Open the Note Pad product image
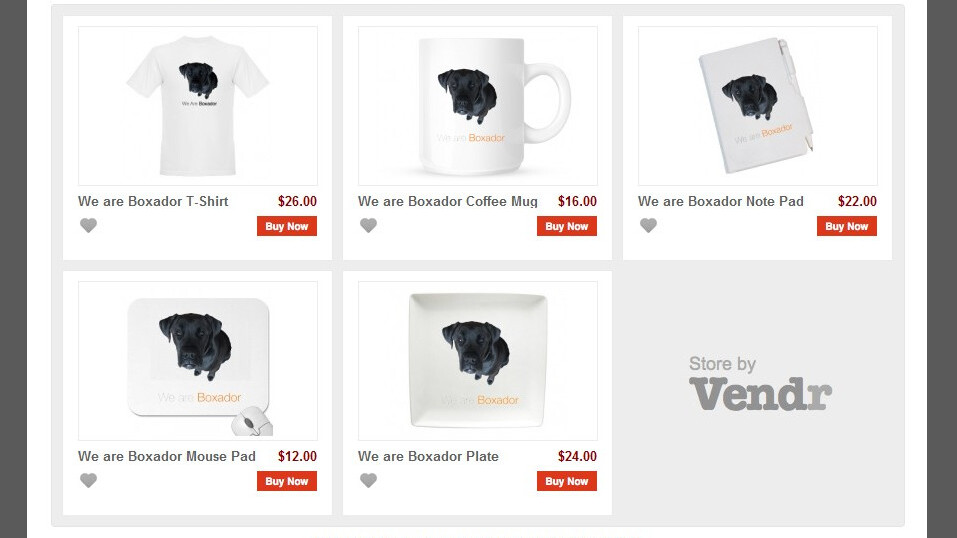 (x=758, y=106)
